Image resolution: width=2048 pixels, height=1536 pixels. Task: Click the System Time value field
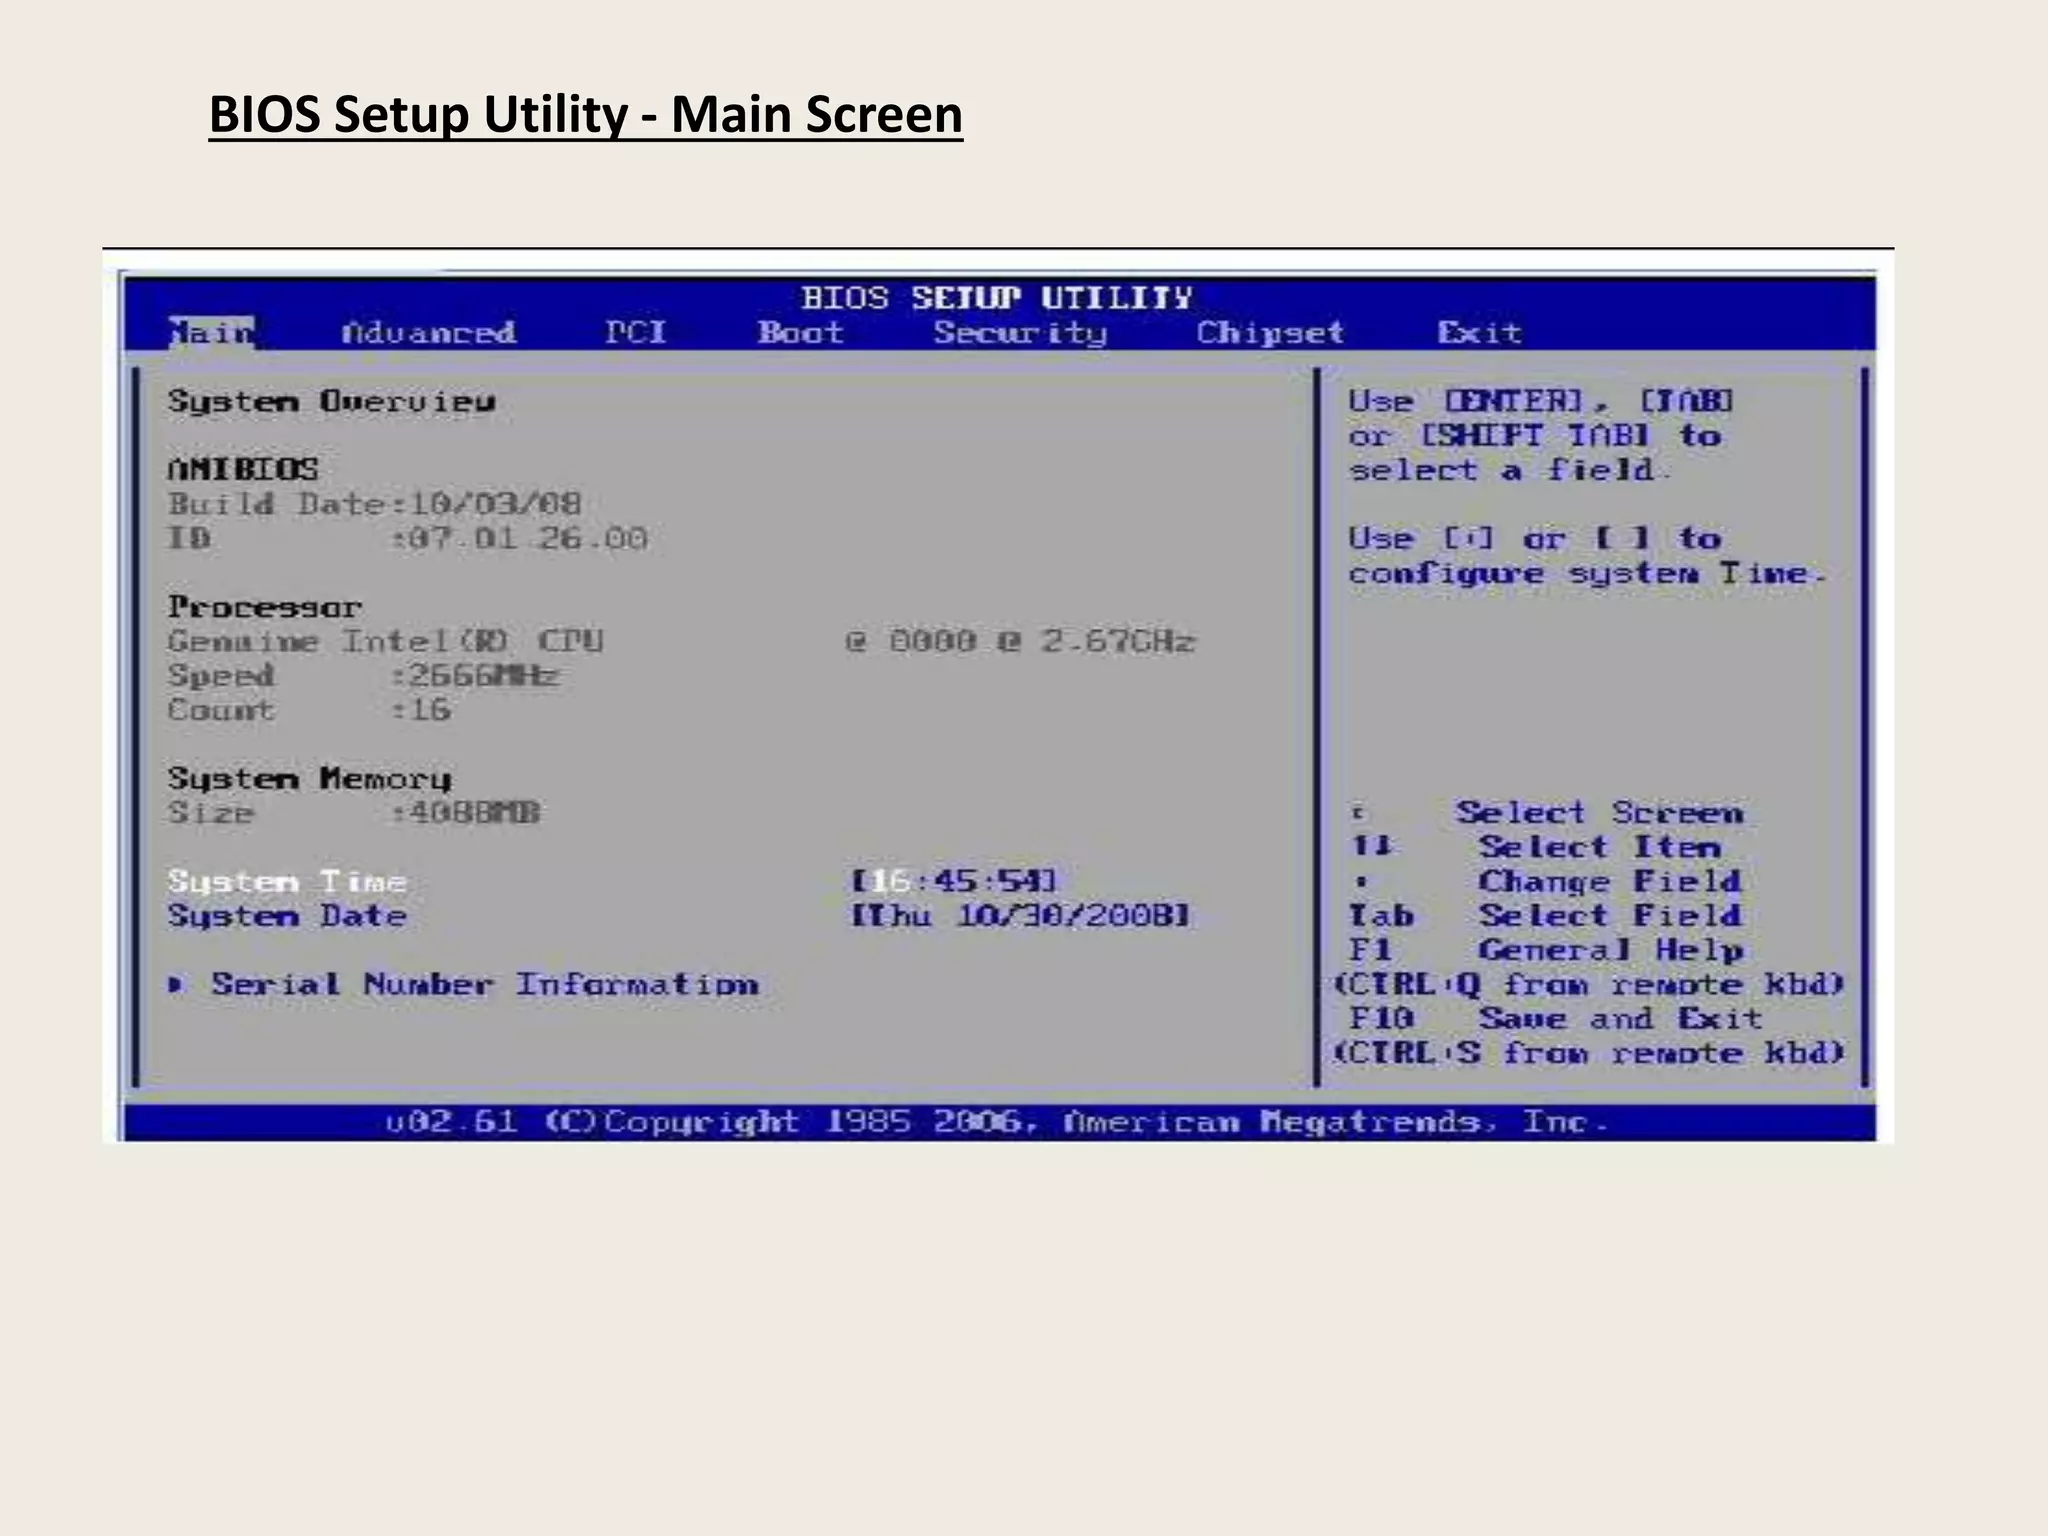coord(954,881)
